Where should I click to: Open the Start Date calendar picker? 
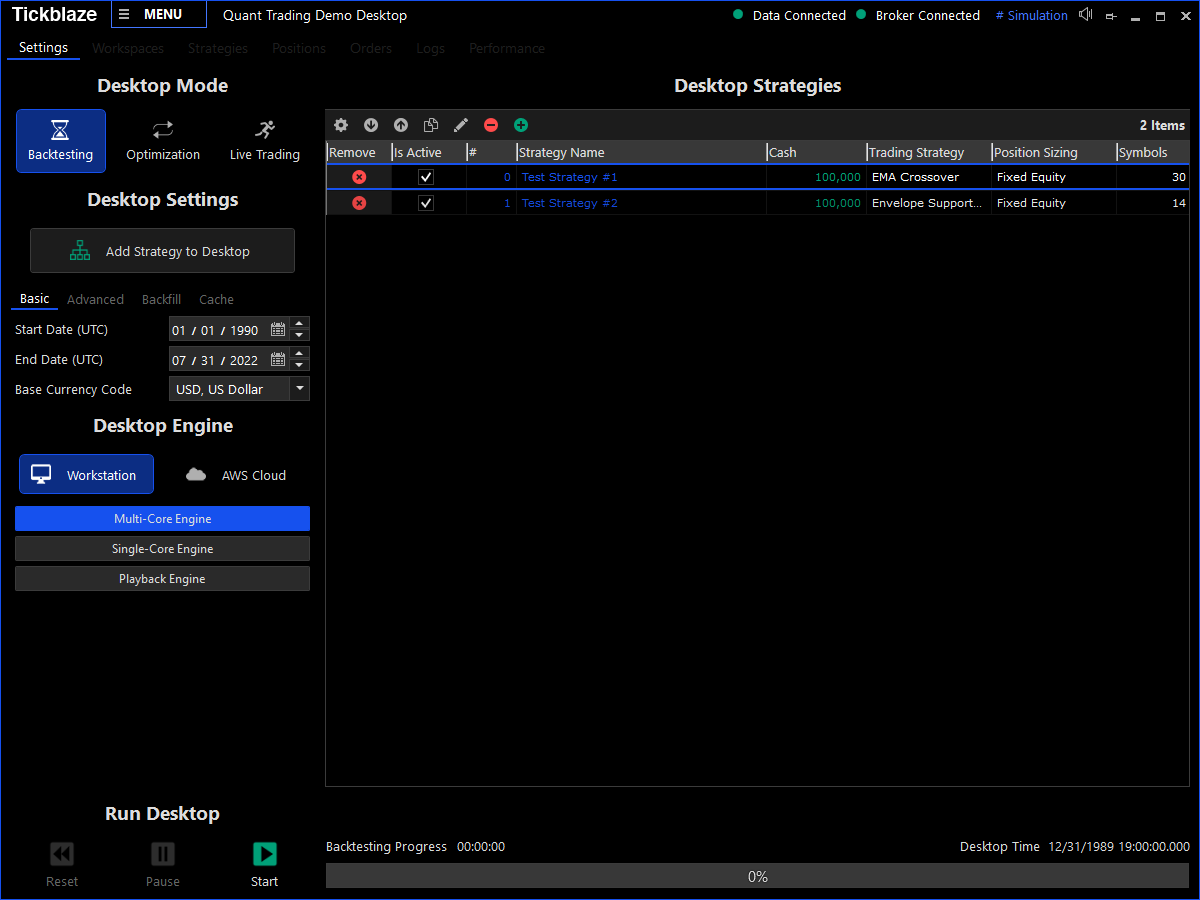click(277, 329)
